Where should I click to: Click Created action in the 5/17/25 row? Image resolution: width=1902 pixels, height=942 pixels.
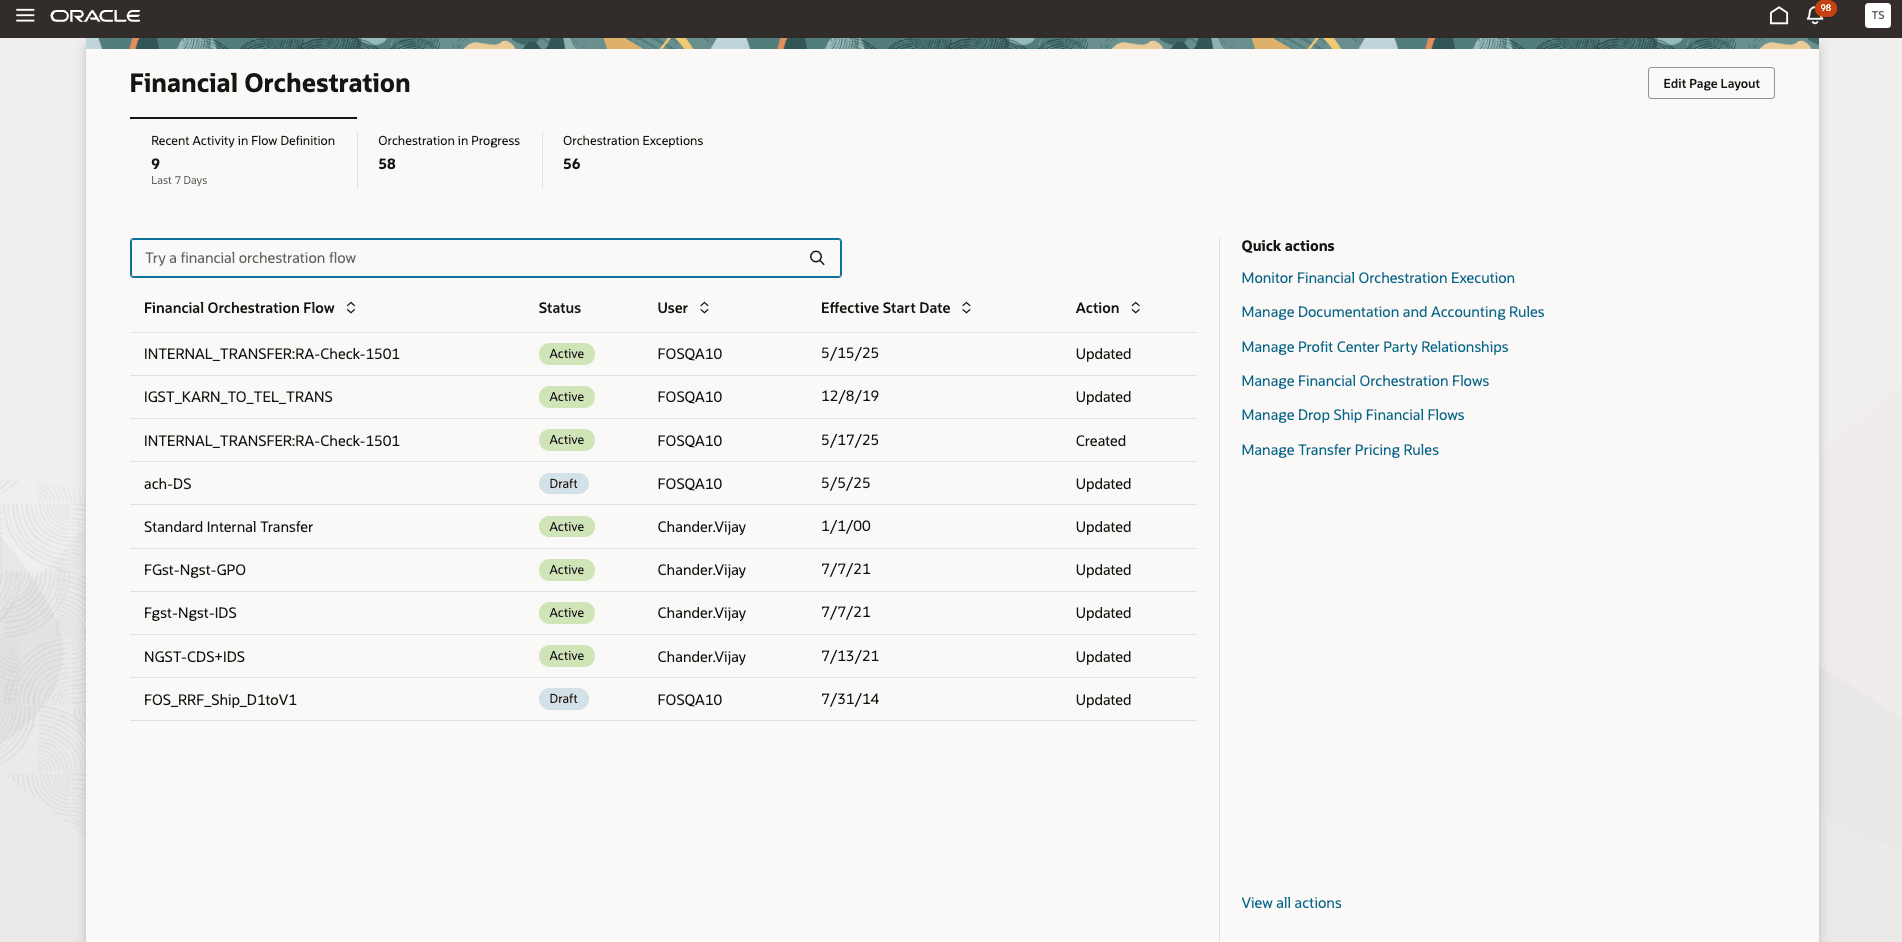tap(1100, 441)
